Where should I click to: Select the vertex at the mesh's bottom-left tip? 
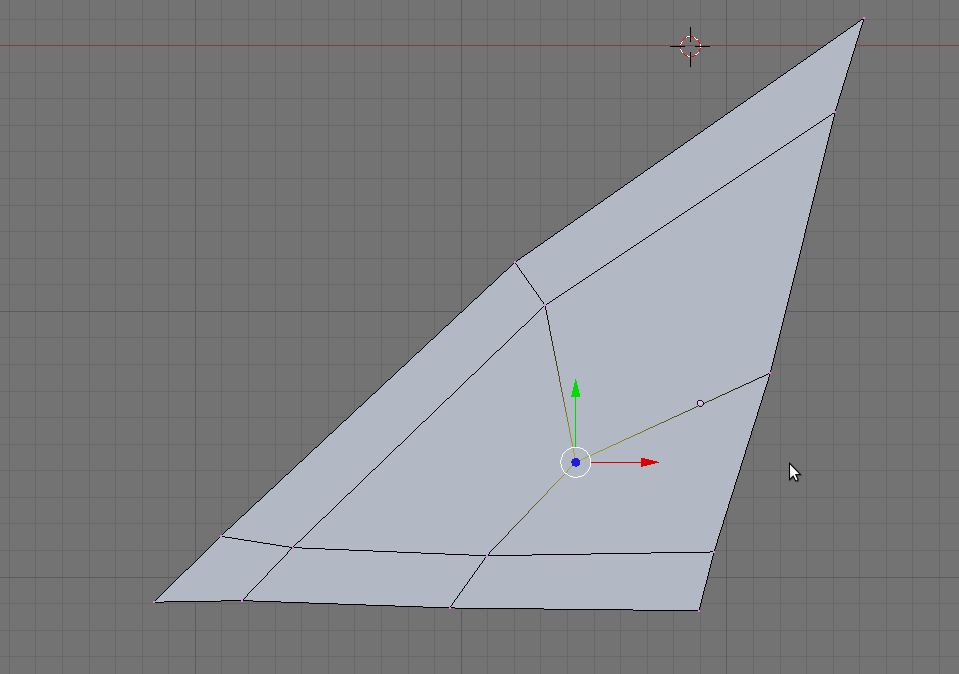(x=154, y=602)
